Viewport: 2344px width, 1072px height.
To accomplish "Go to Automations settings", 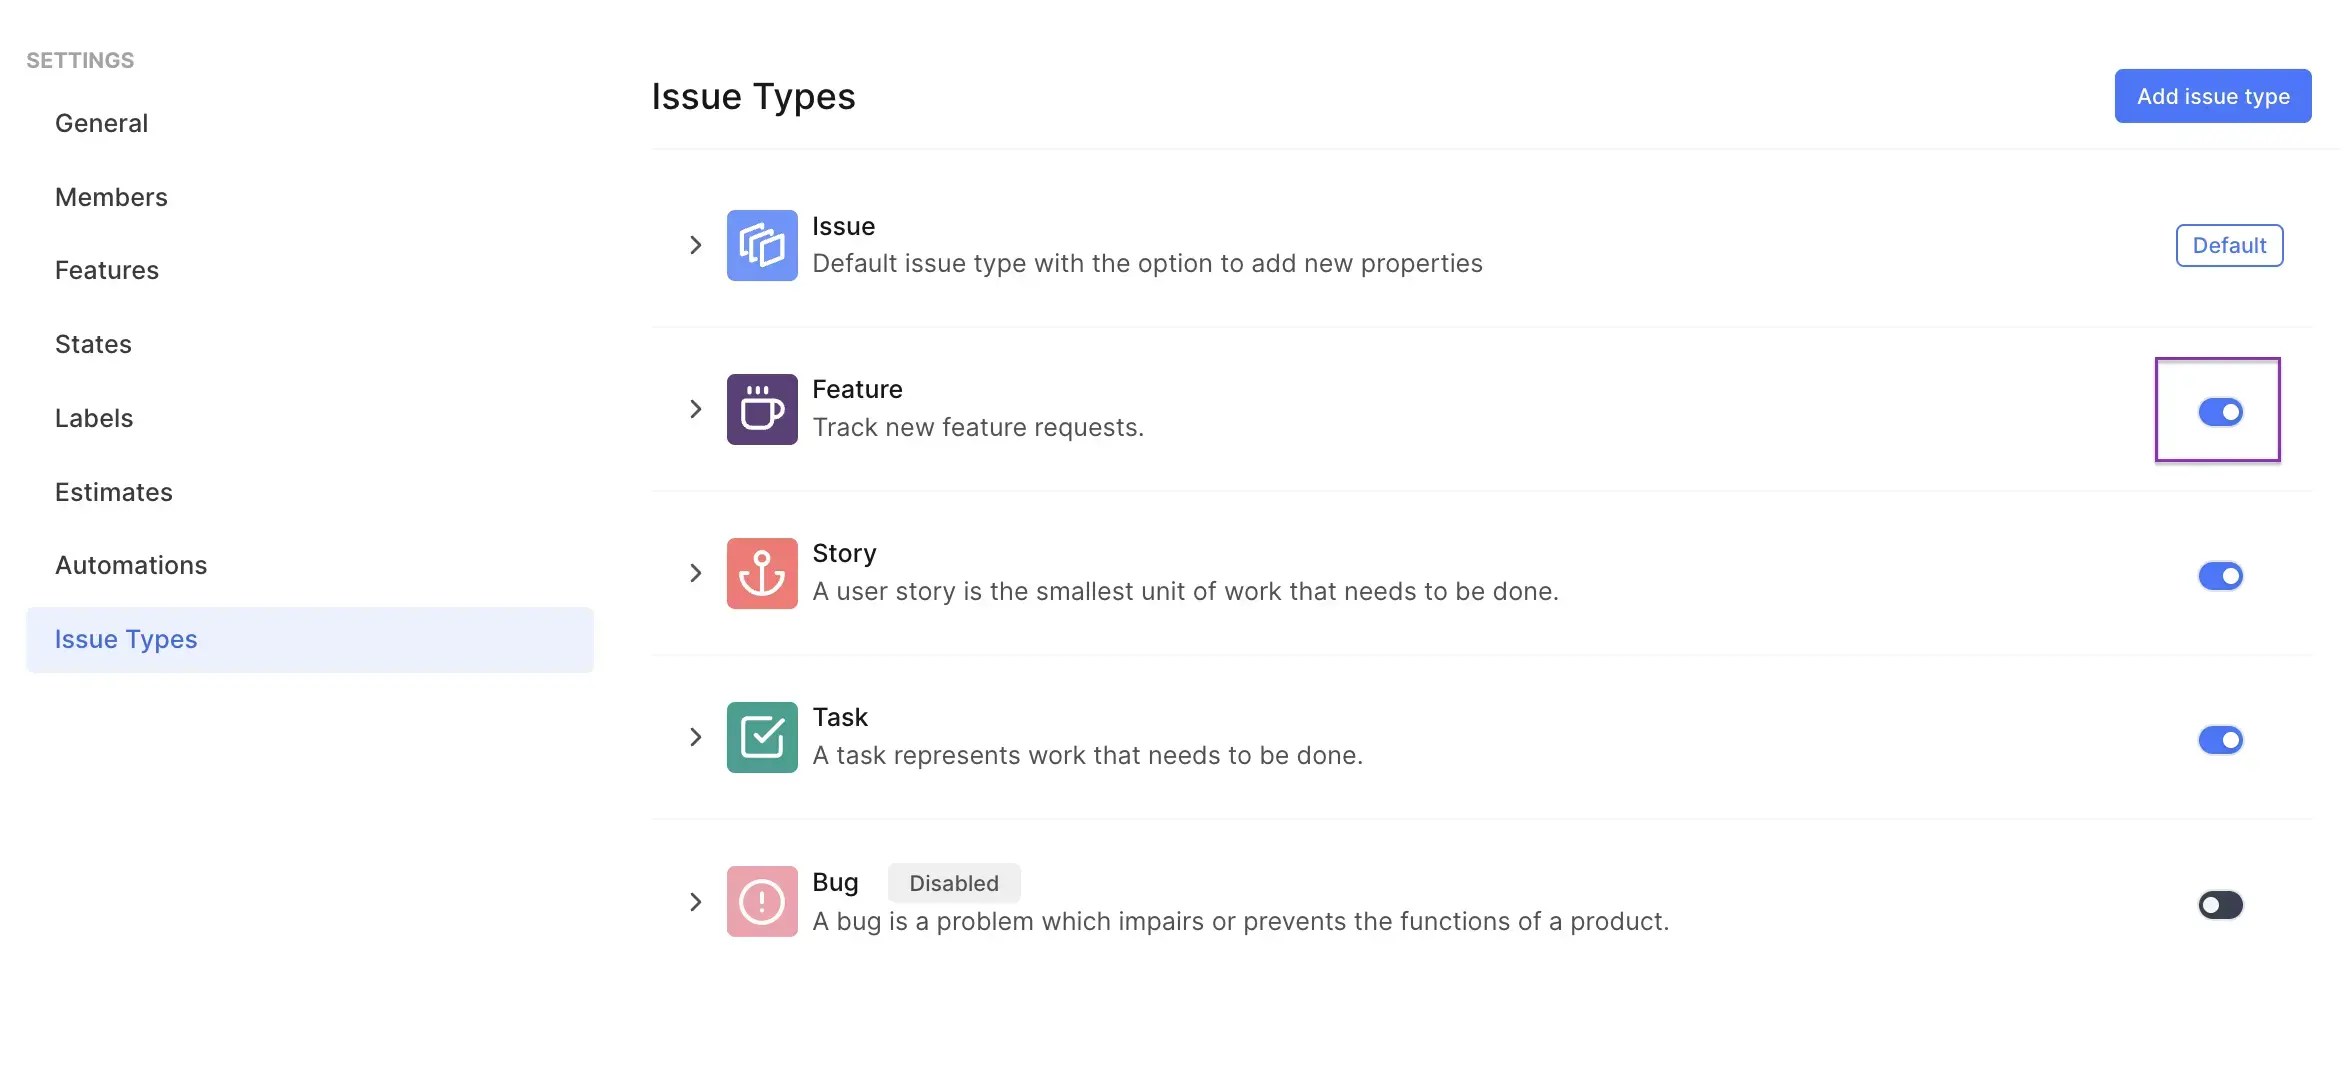I will pyautogui.click(x=131, y=565).
